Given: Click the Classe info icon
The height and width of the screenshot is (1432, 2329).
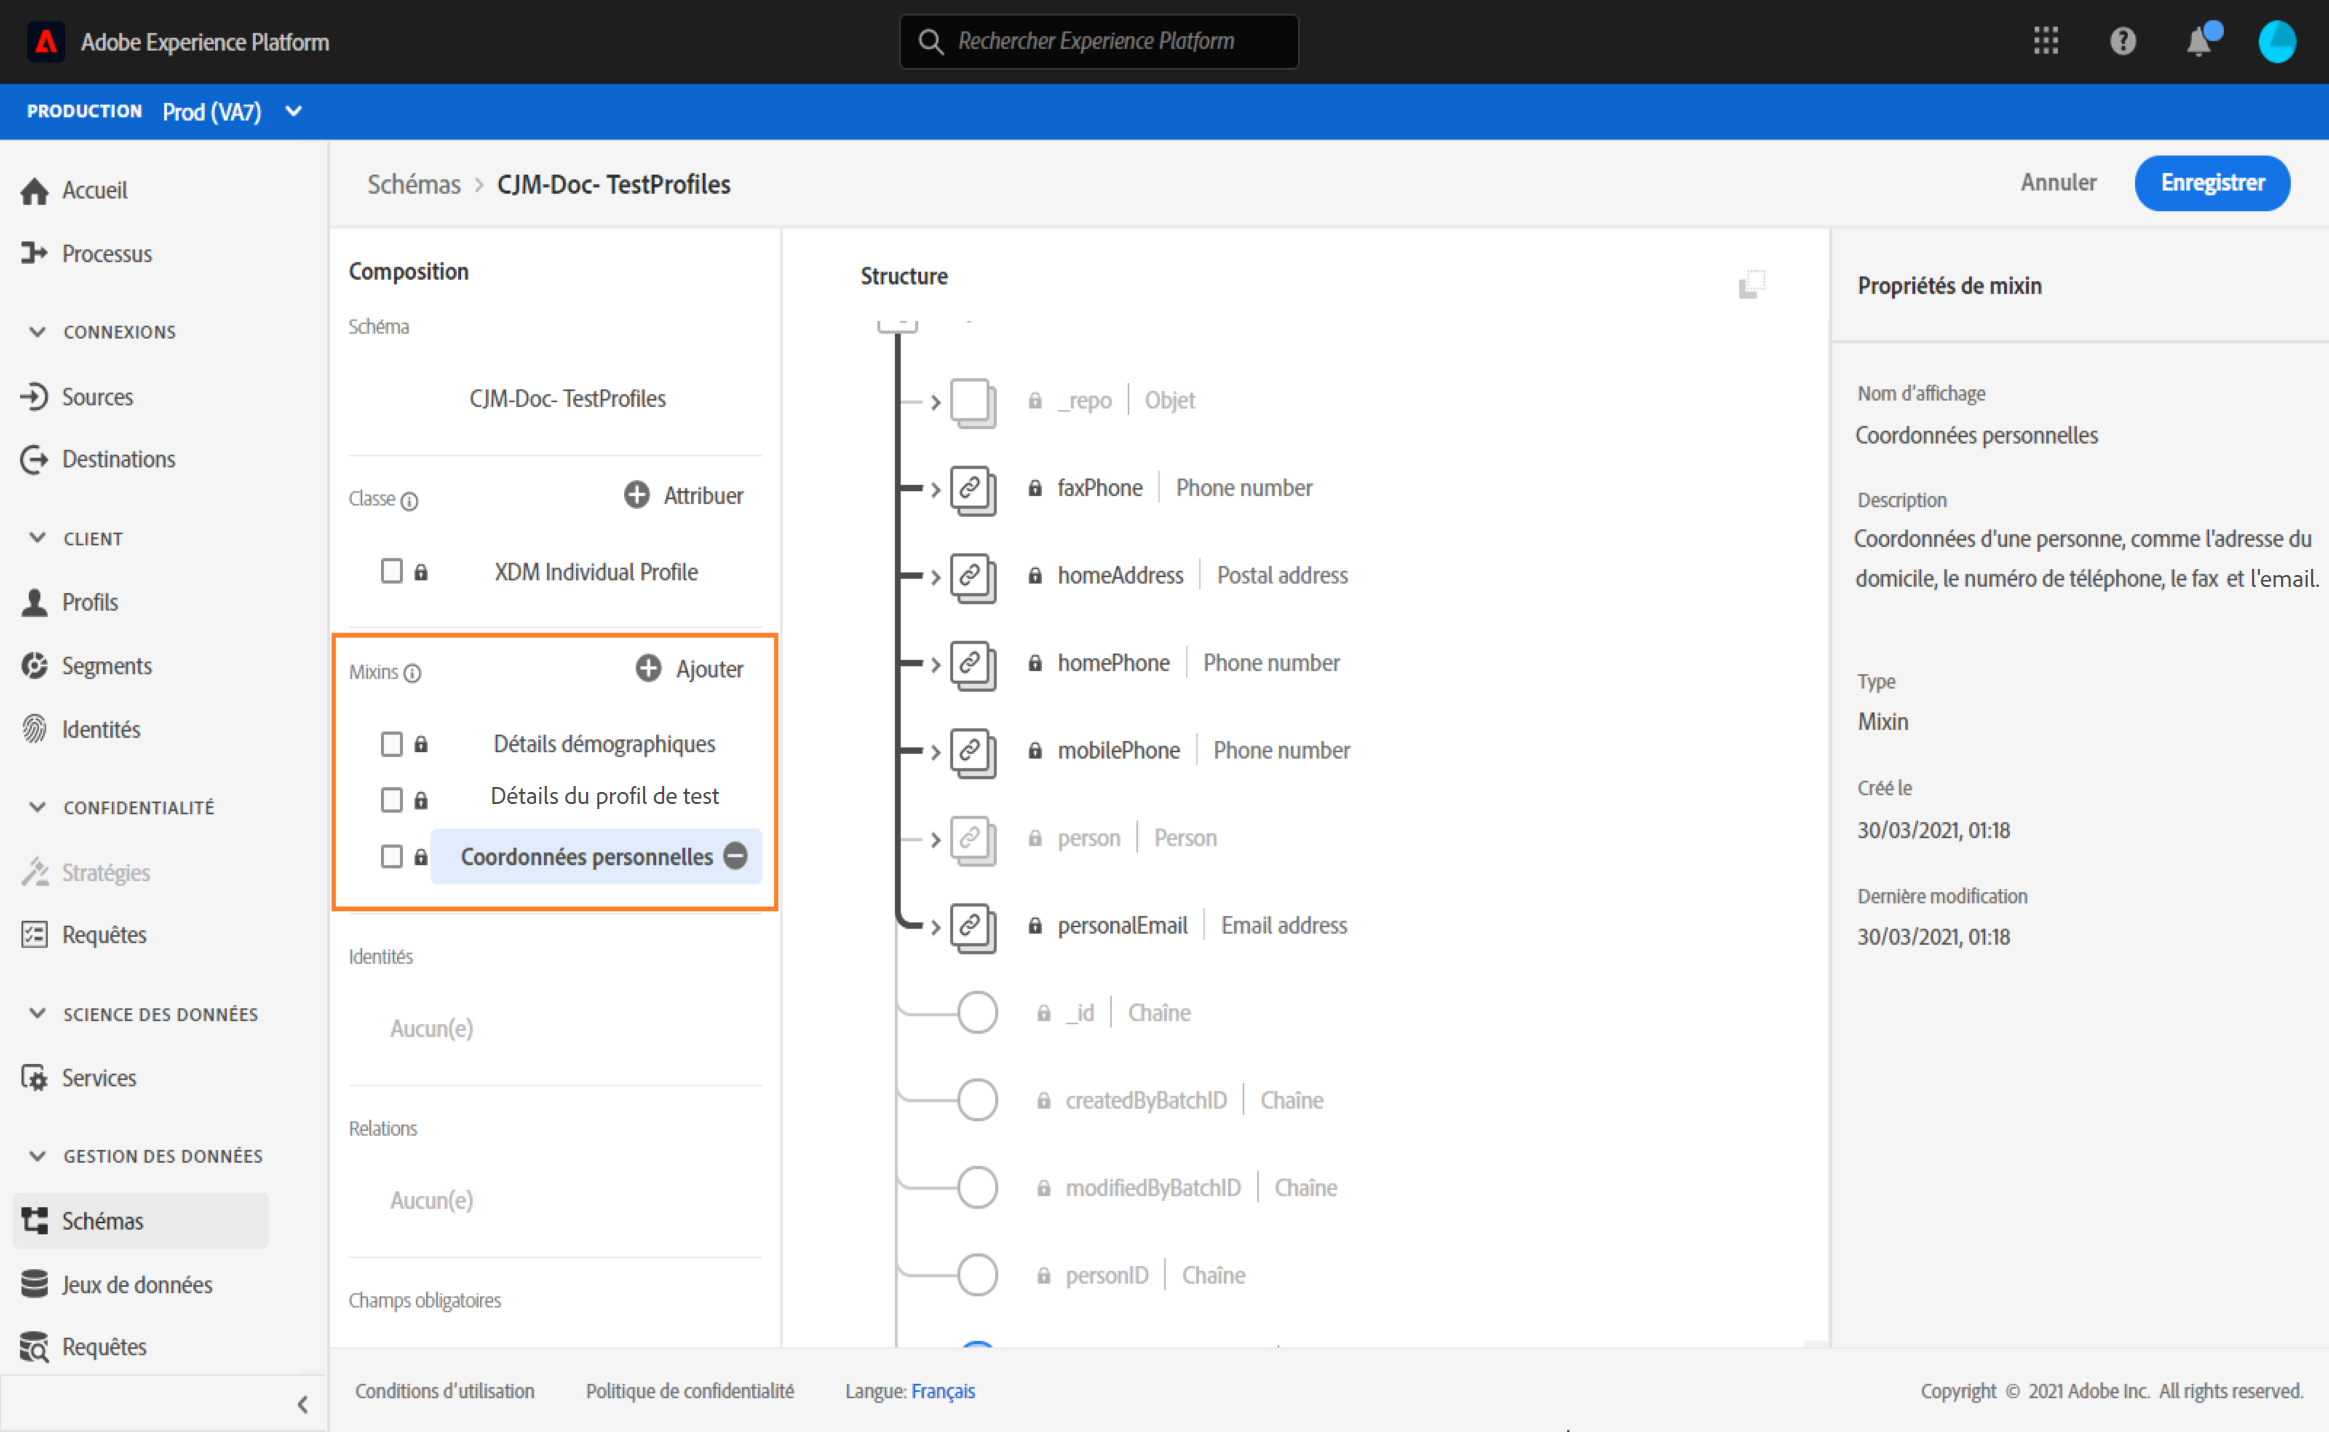Looking at the screenshot, I should click(x=410, y=500).
